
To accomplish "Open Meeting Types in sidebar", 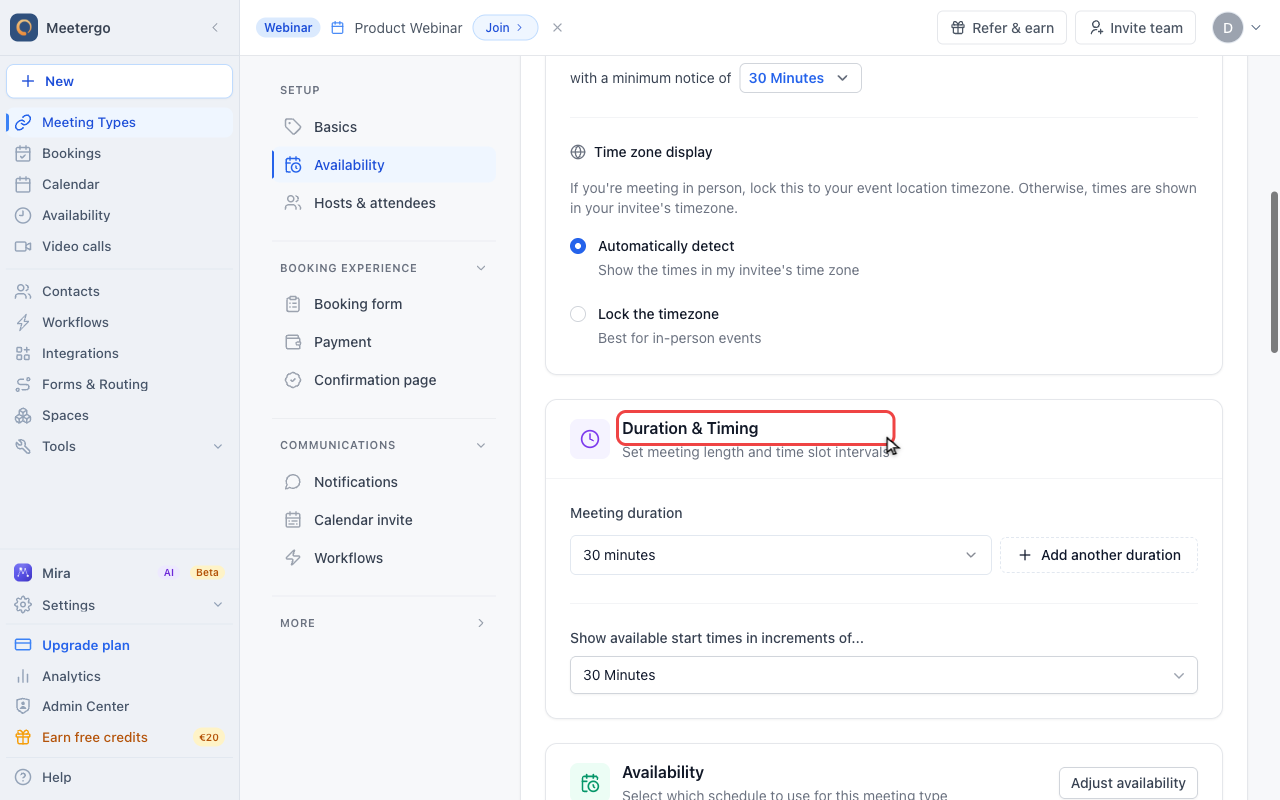I will pos(120,122).
